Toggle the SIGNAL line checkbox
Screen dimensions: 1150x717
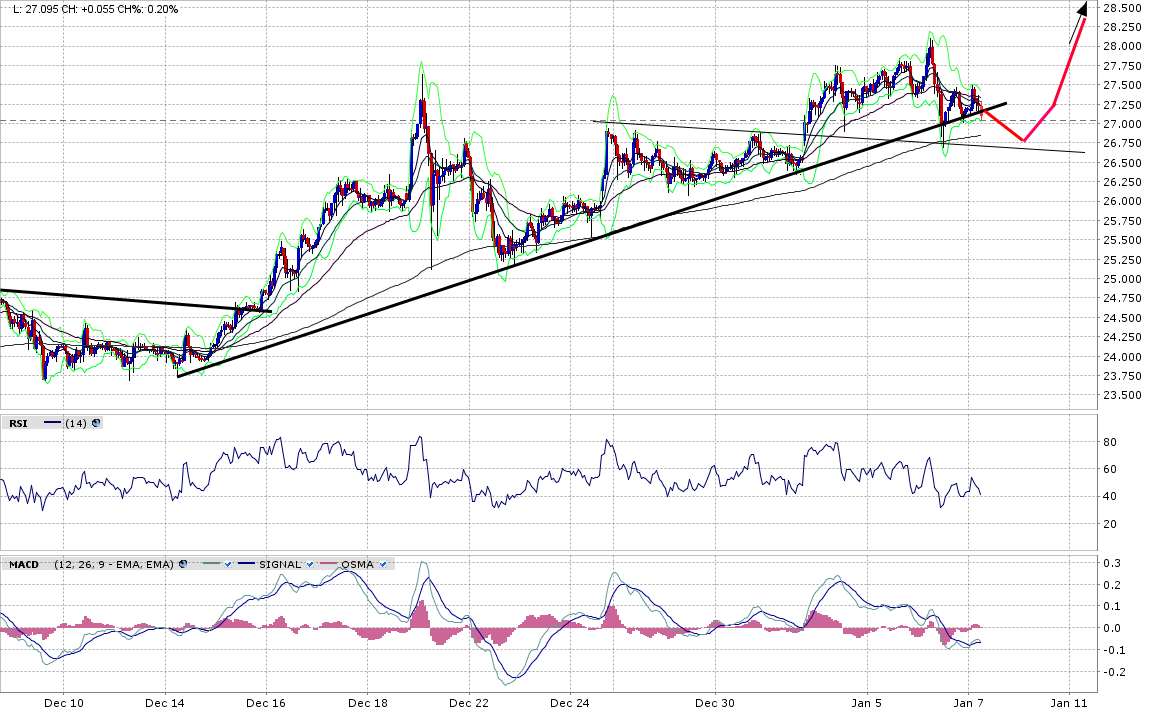310,565
